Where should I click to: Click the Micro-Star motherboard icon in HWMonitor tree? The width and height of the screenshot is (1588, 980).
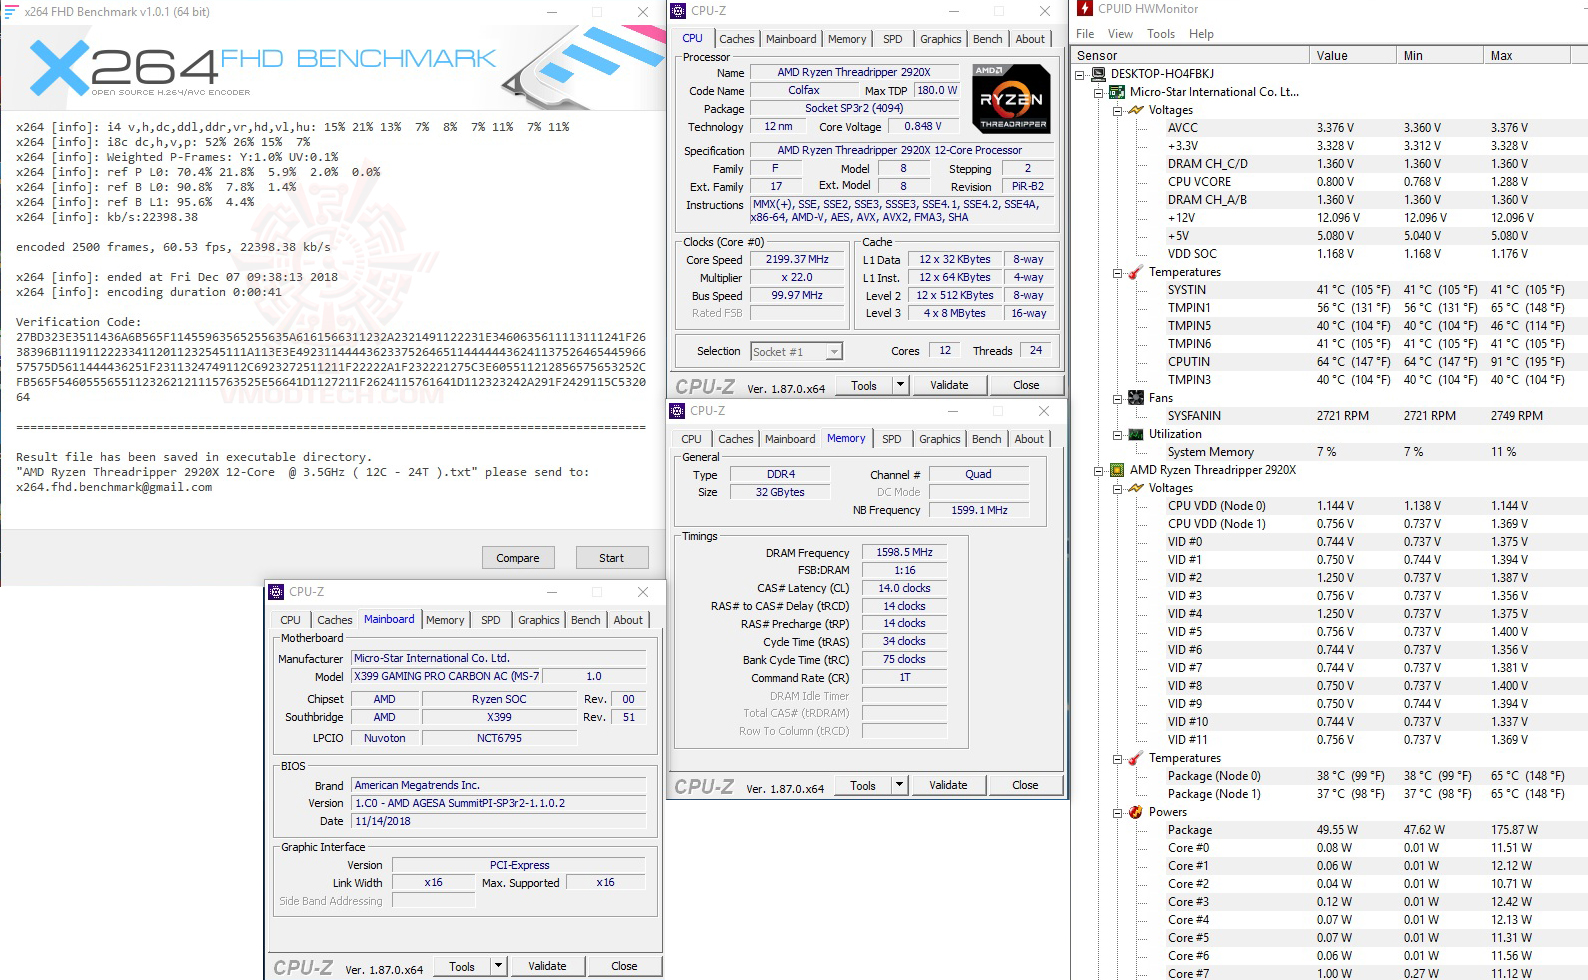point(1117,92)
